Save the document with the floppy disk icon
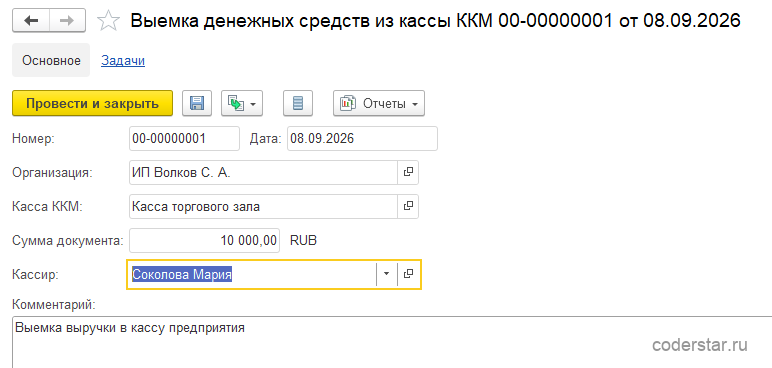 [x=197, y=103]
